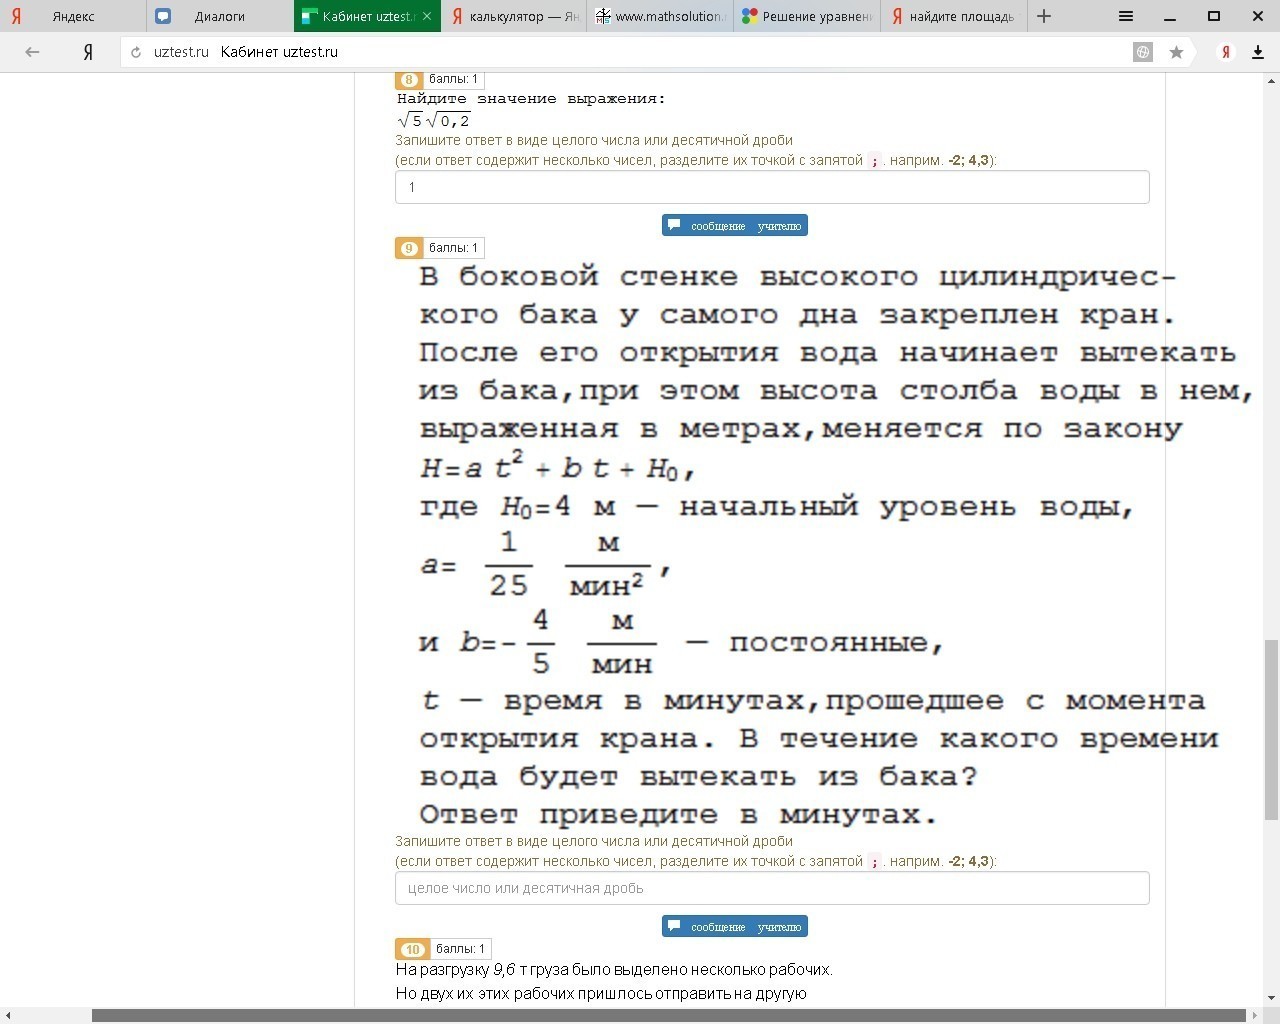Click the mathsolution tab favicon
The image size is (1280, 1024).
[x=603, y=16]
